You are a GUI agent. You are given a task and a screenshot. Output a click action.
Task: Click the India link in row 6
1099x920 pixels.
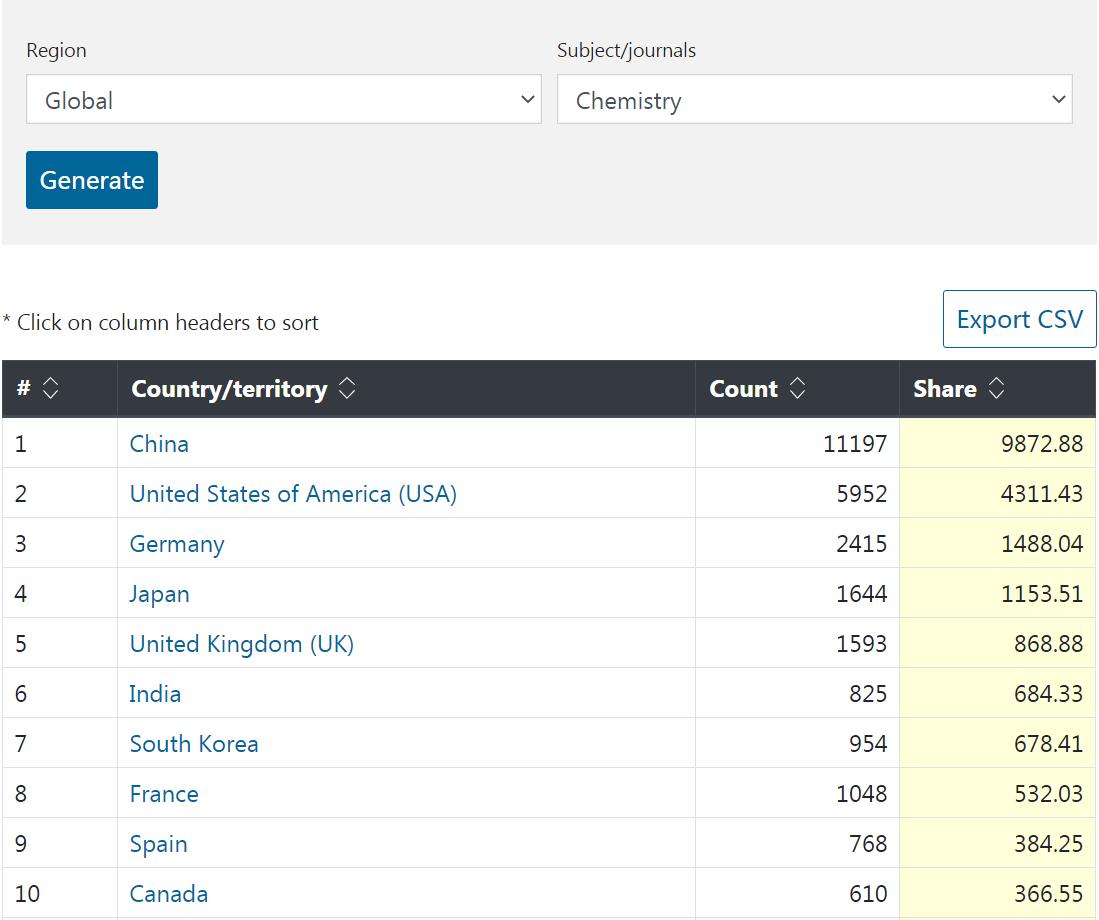[x=155, y=694]
